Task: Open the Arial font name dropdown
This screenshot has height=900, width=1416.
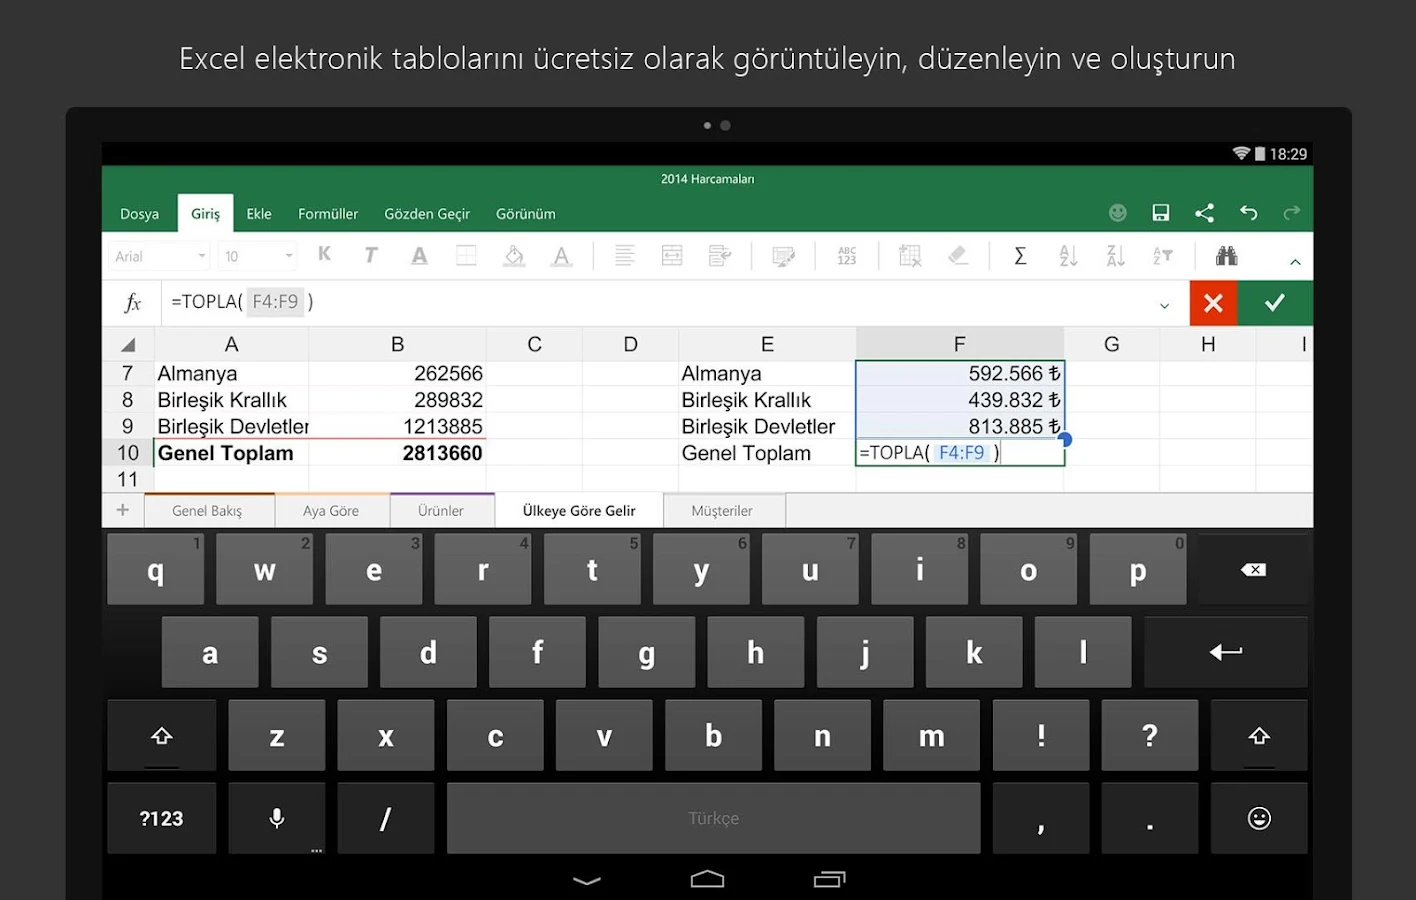Action: tap(157, 255)
